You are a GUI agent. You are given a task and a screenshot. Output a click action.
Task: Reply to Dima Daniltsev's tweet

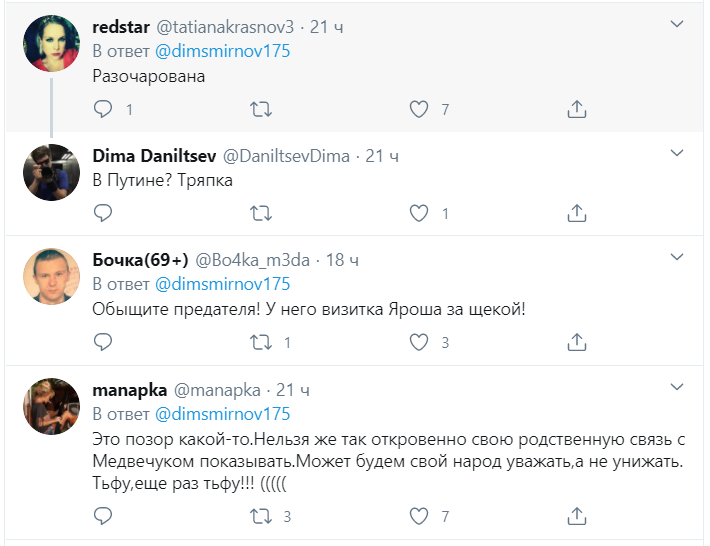[x=102, y=213]
